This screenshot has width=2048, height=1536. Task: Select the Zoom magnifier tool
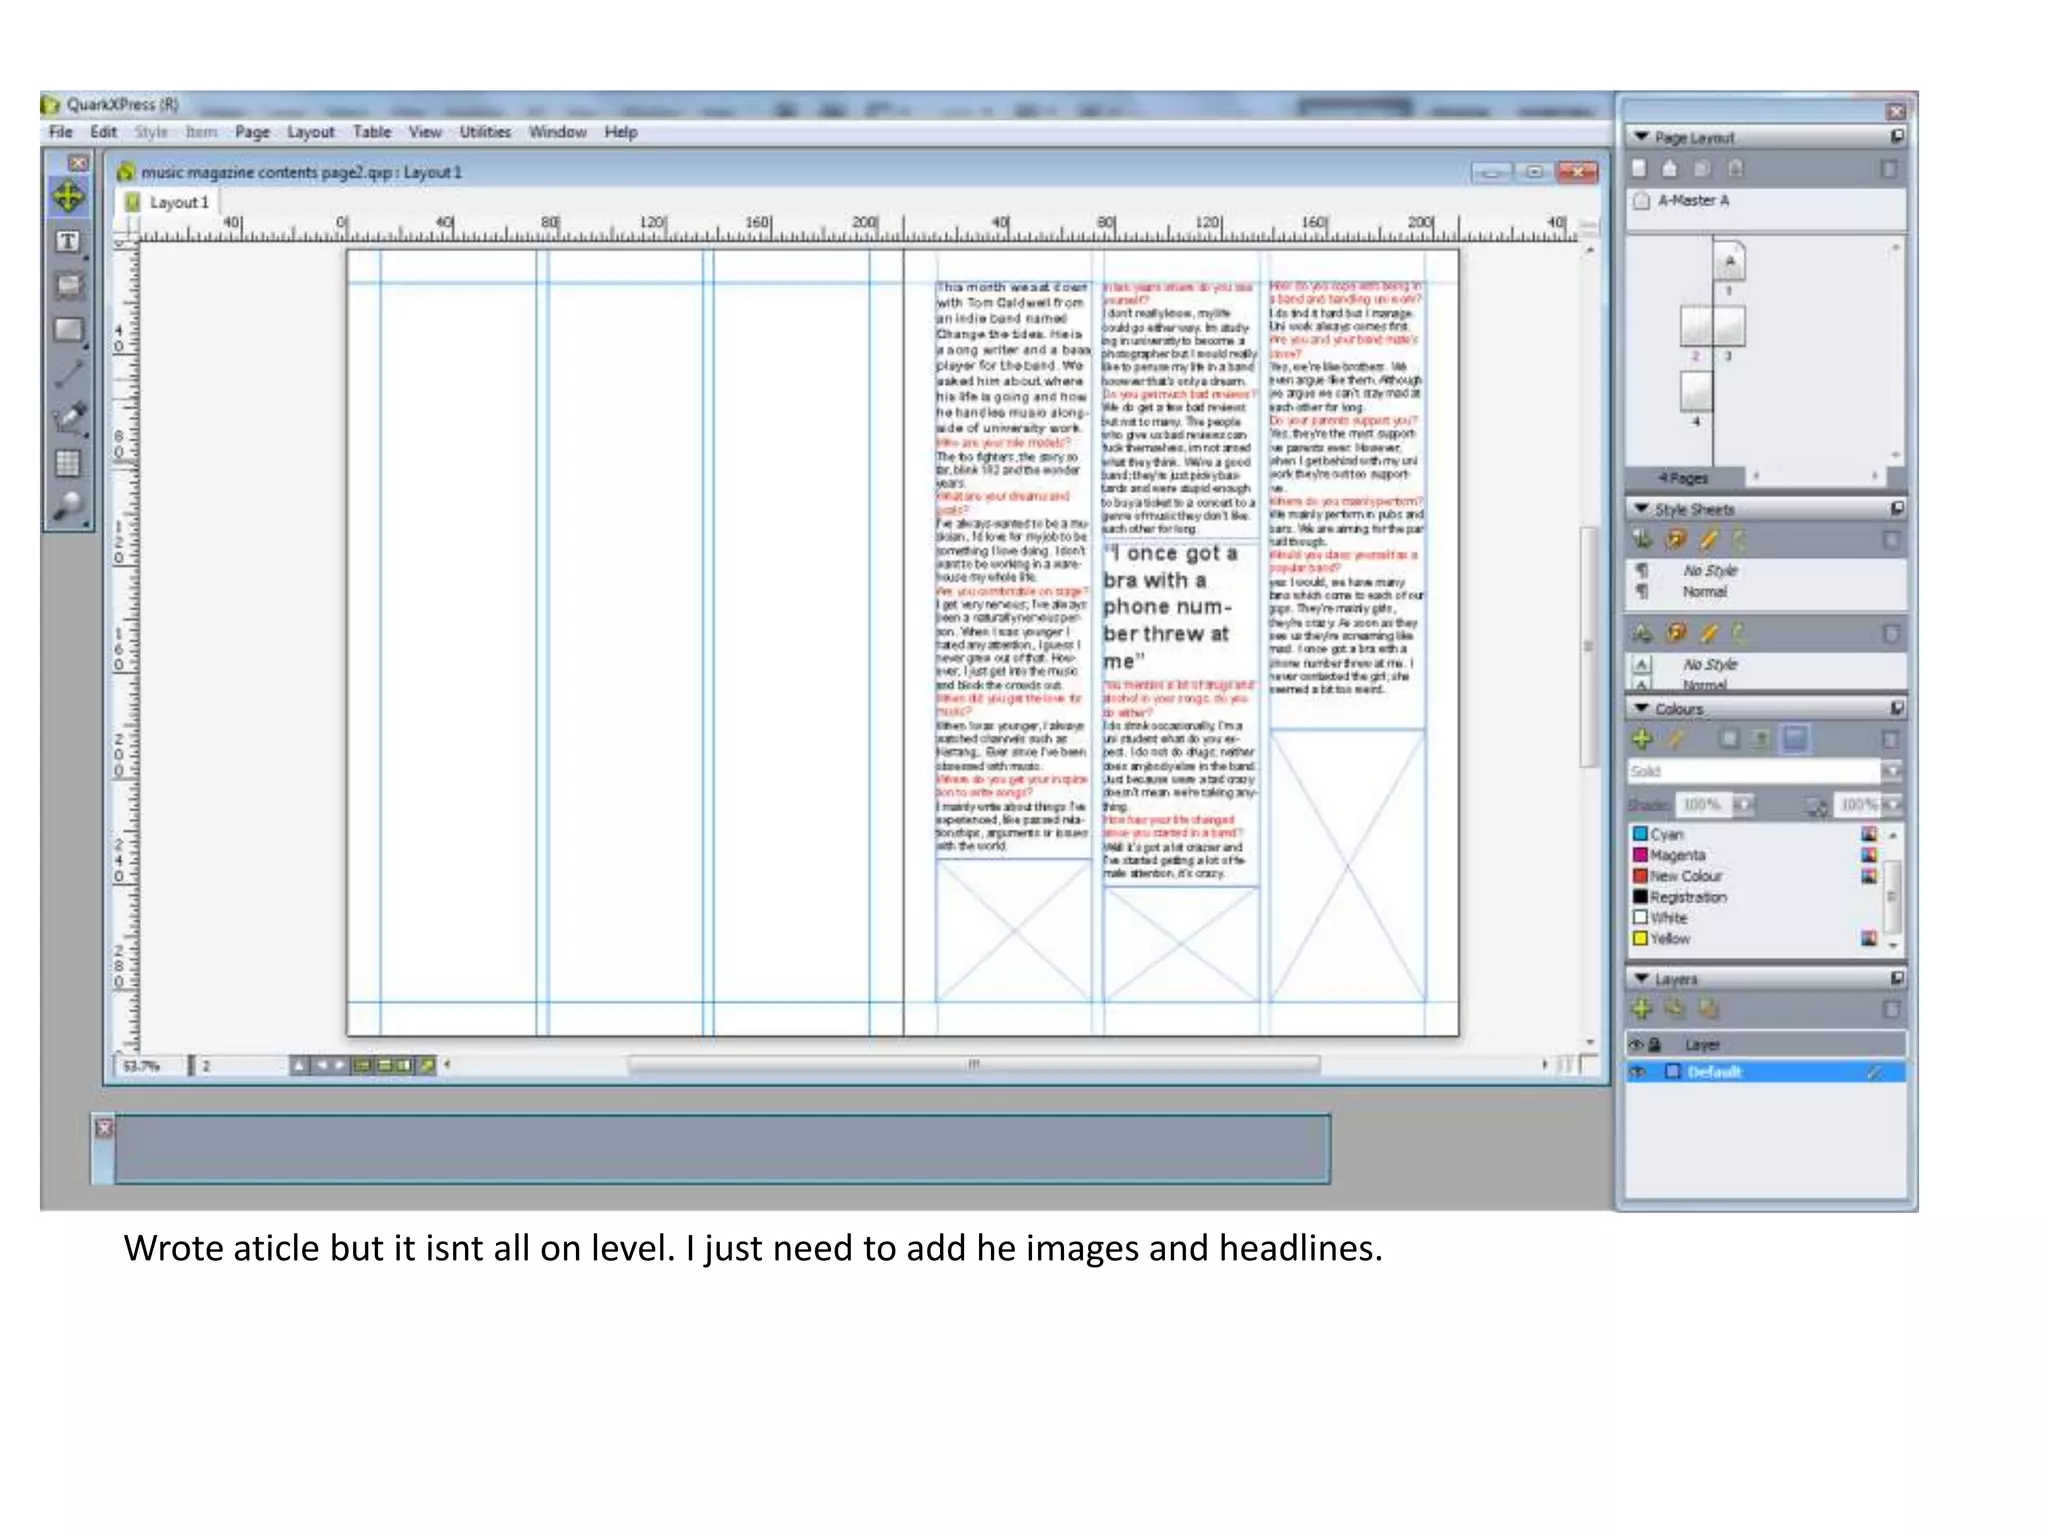pyautogui.click(x=68, y=506)
